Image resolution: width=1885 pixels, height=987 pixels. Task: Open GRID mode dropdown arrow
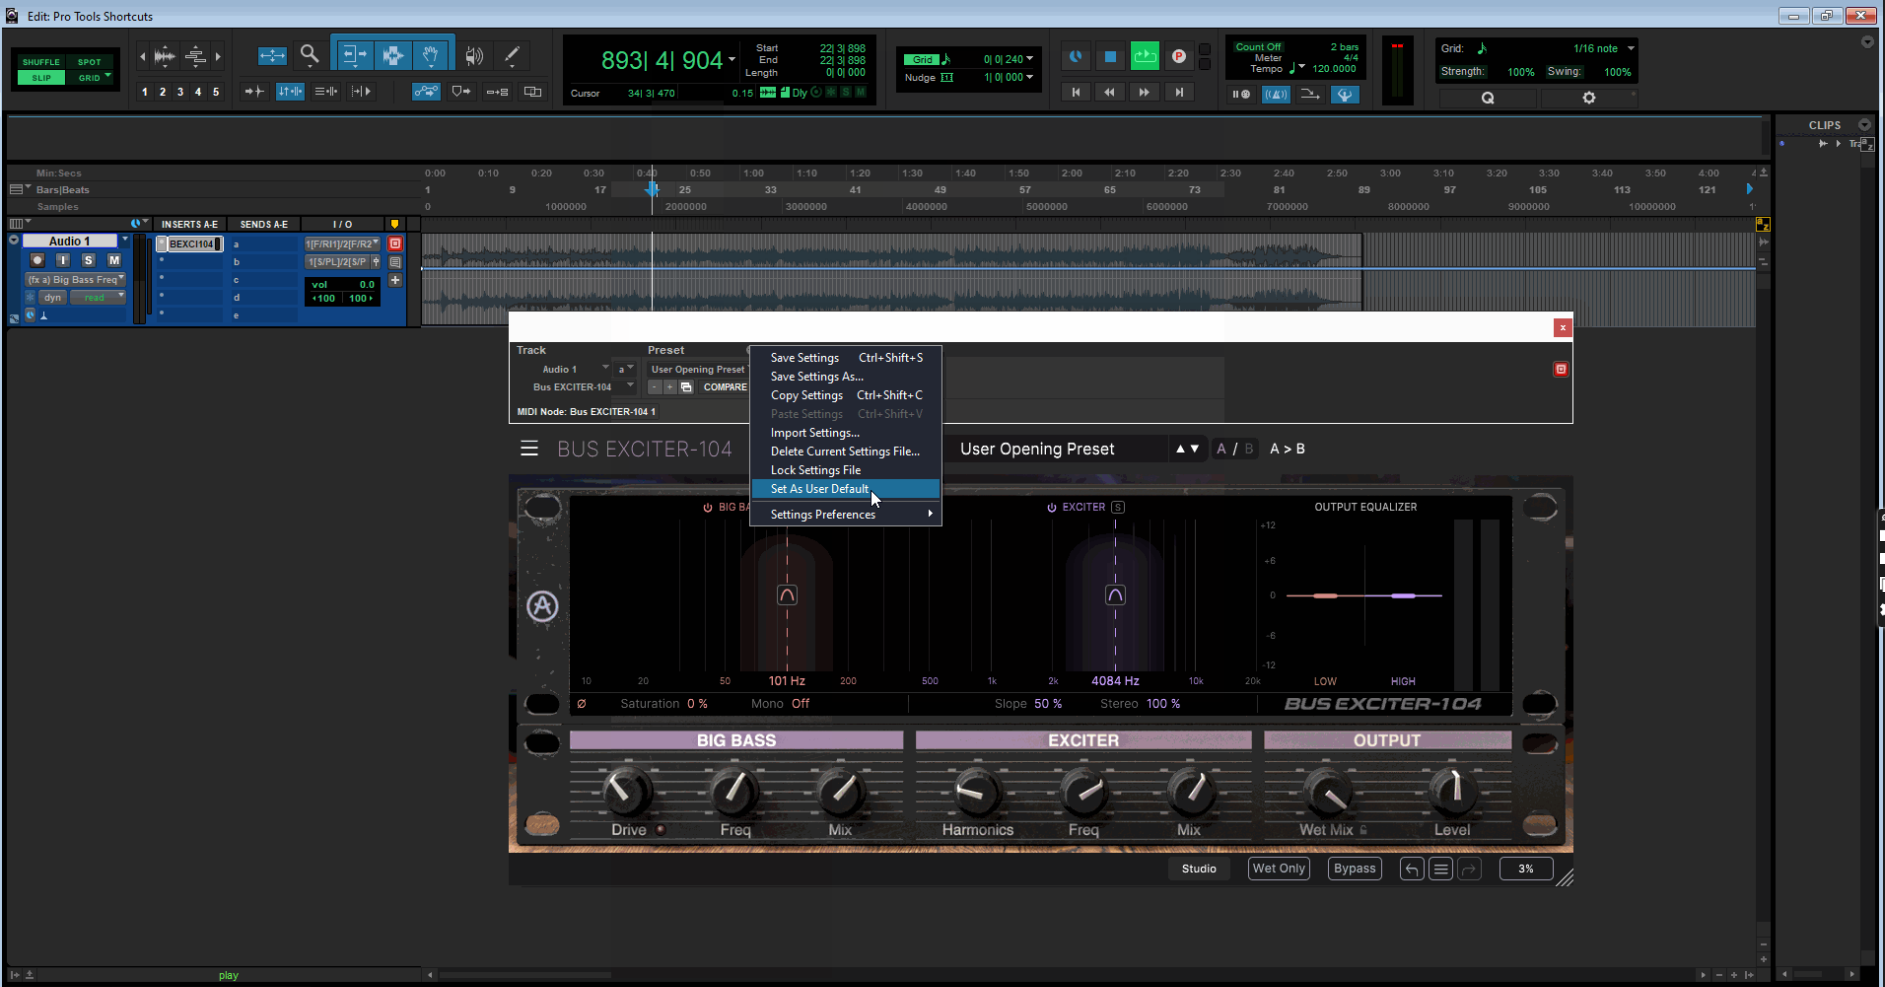108,76
